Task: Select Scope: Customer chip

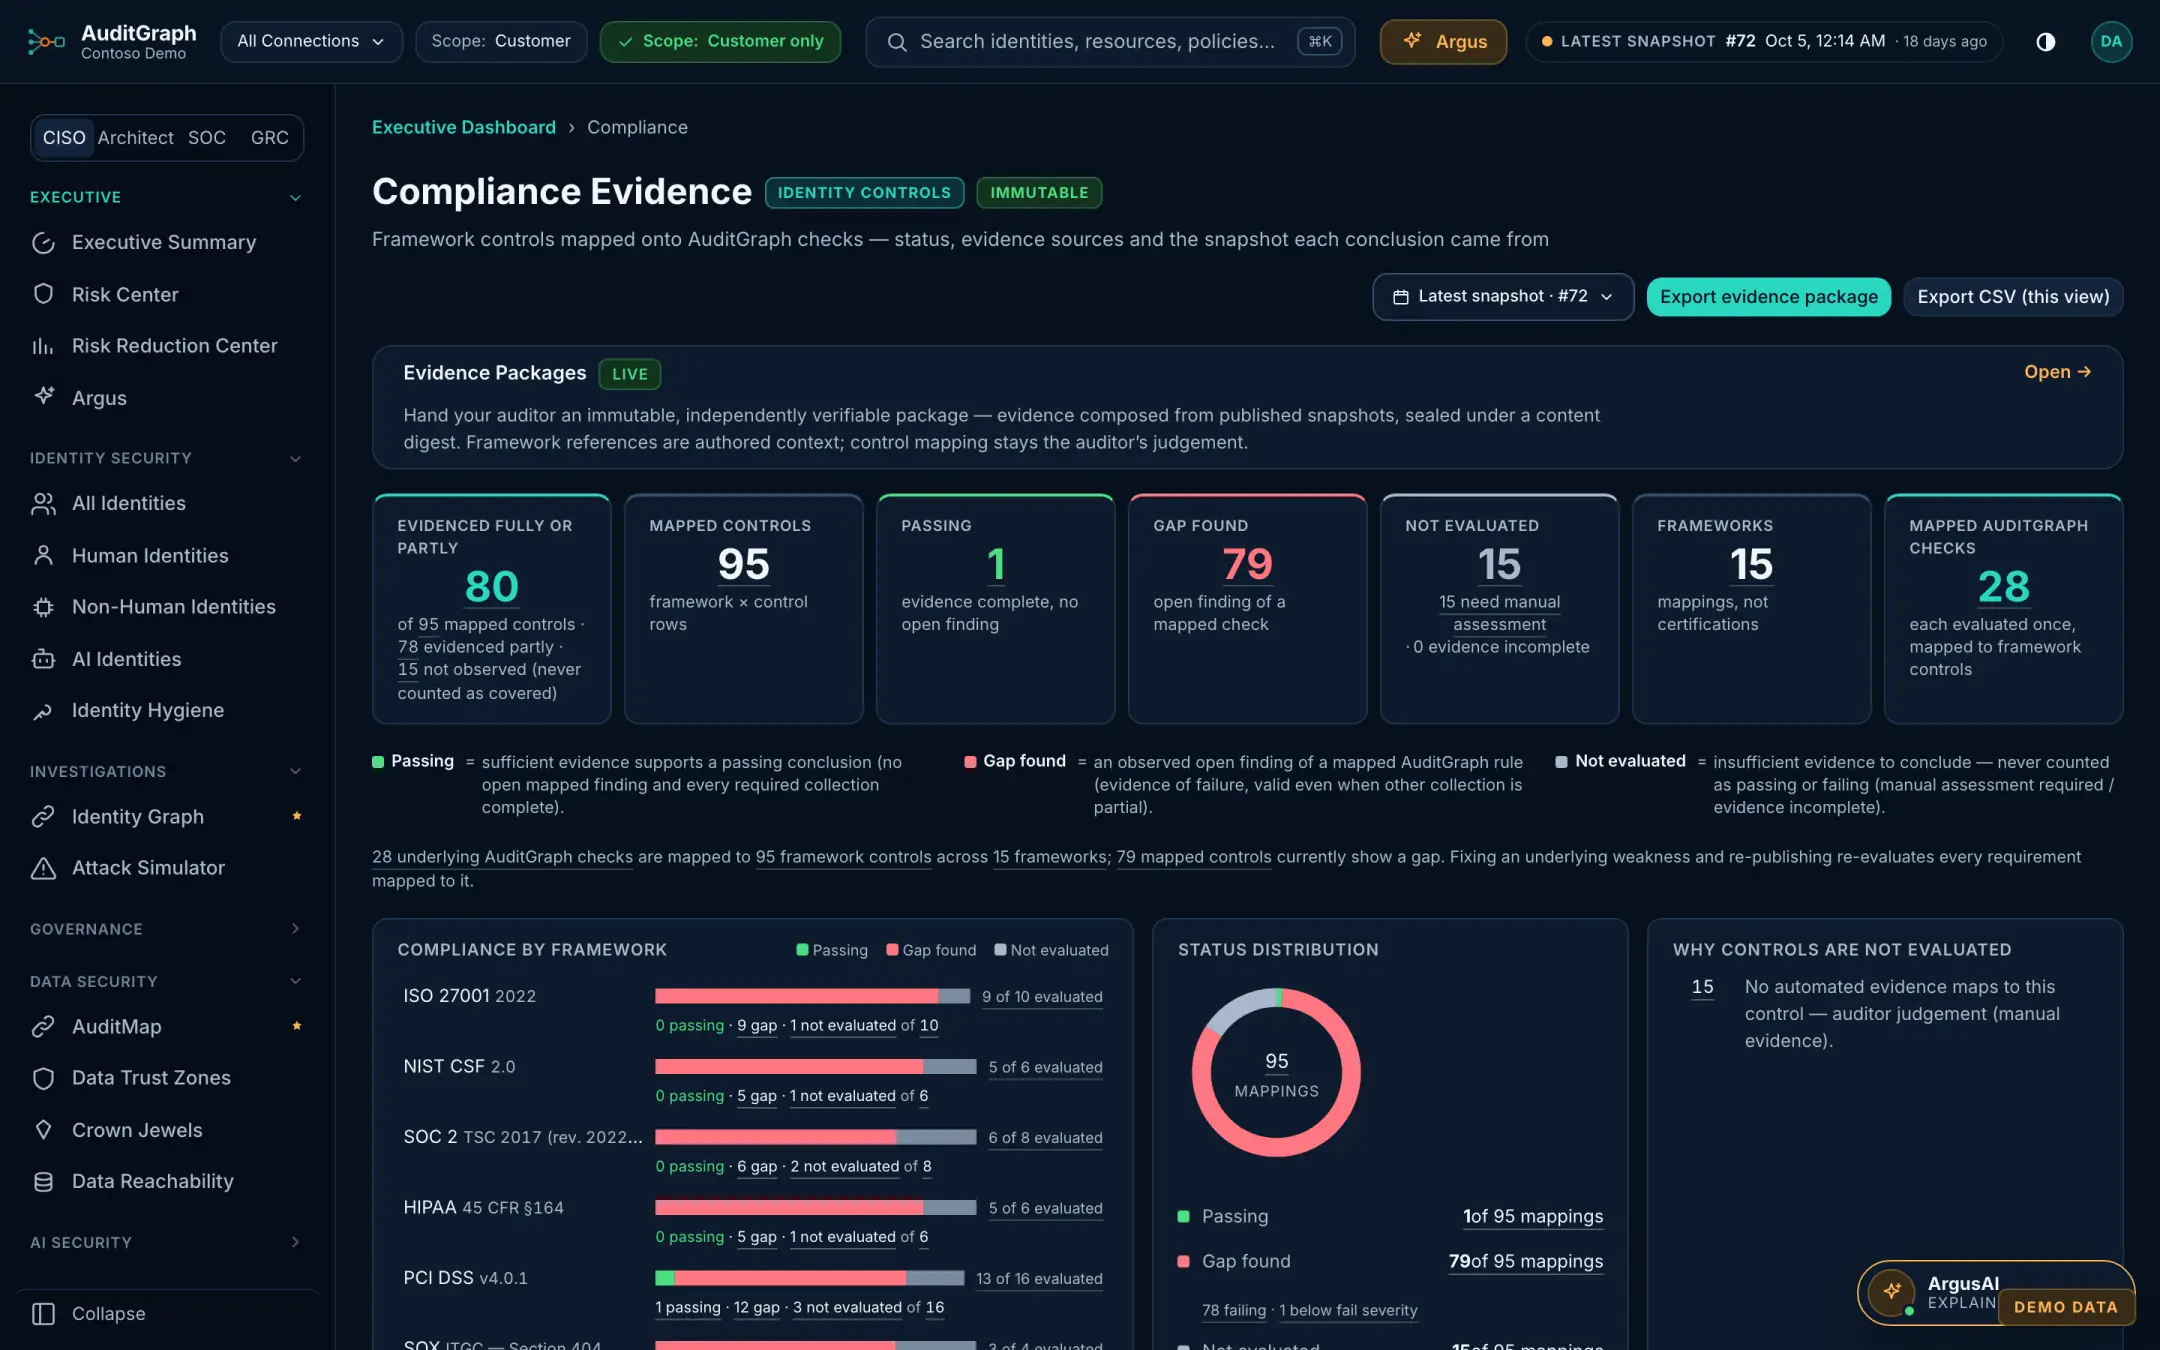Action: [x=501, y=41]
